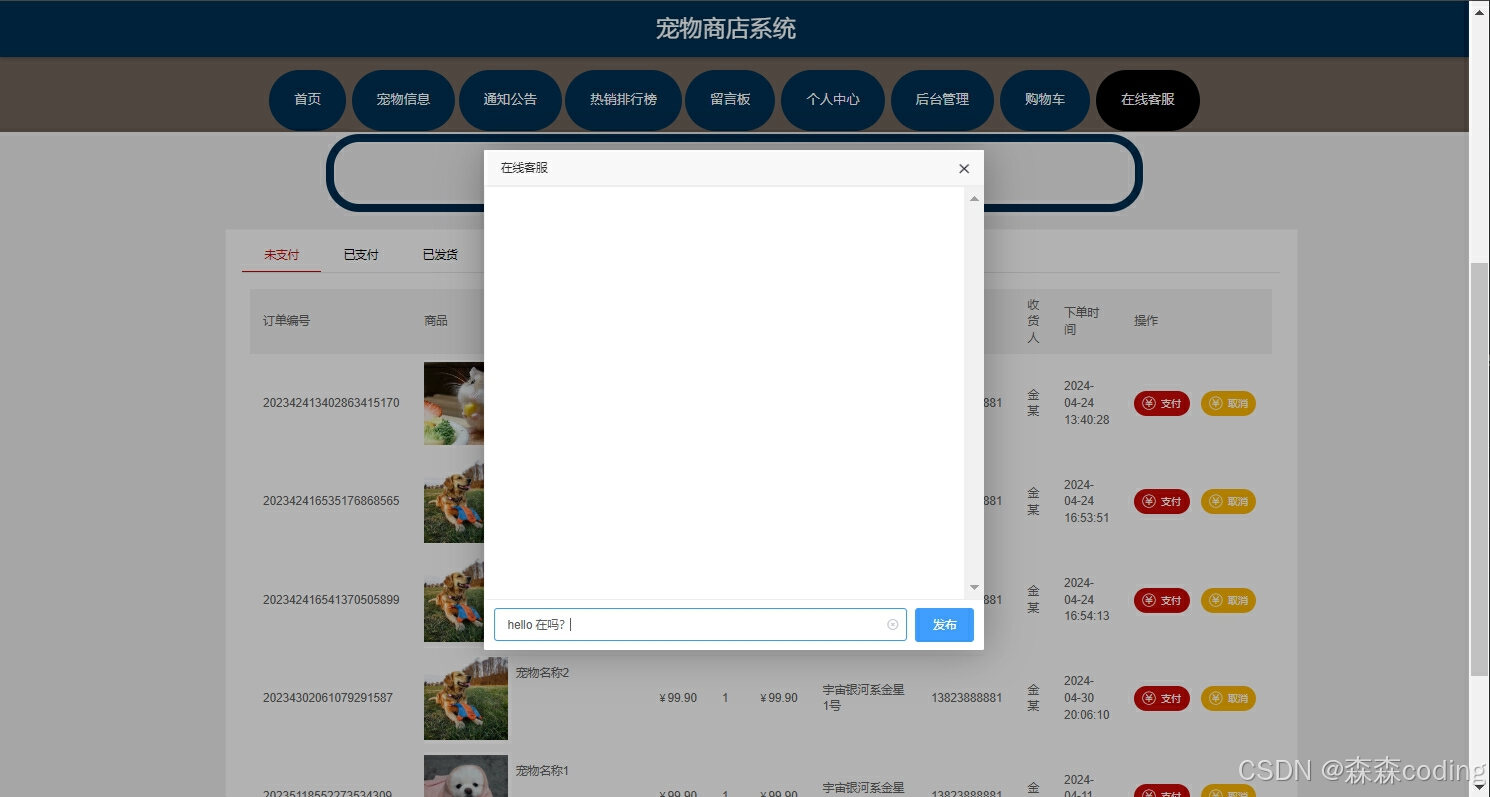This screenshot has width=1490, height=797.
Task: Cancel the order placed at 16:53:51
Action: point(1228,502)
